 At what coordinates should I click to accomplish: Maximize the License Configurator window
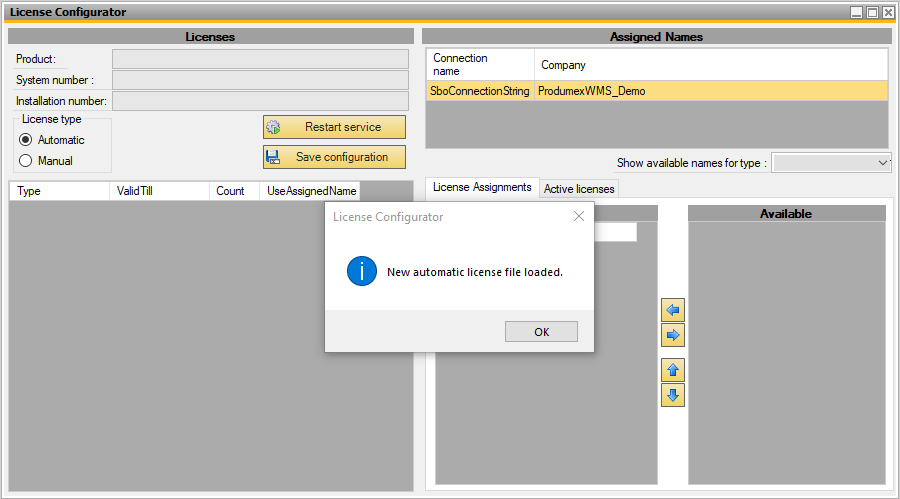(x=872, y=12)
